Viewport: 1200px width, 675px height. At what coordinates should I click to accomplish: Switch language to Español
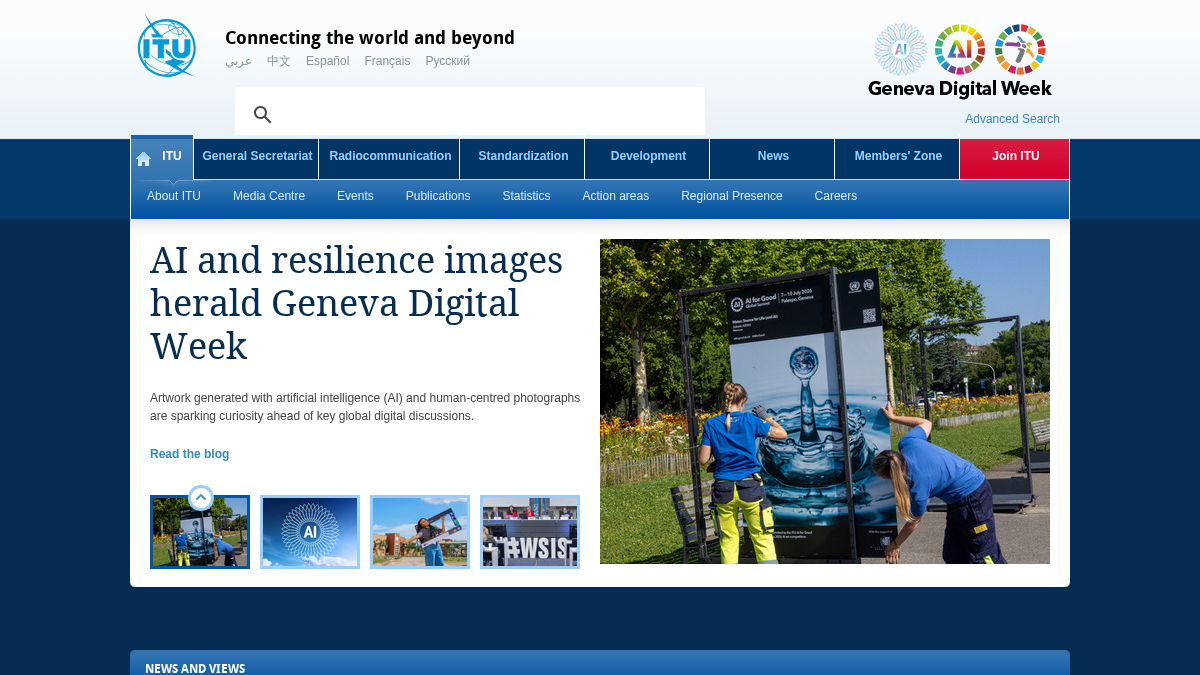328,61
